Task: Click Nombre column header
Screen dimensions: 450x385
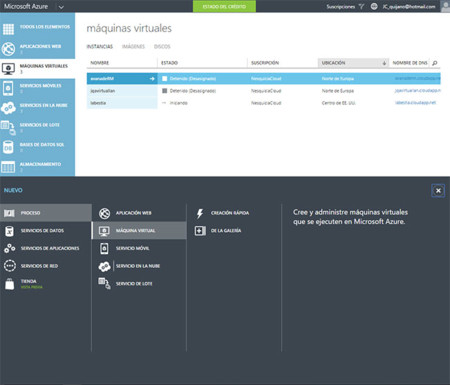Action: point(100,63)
